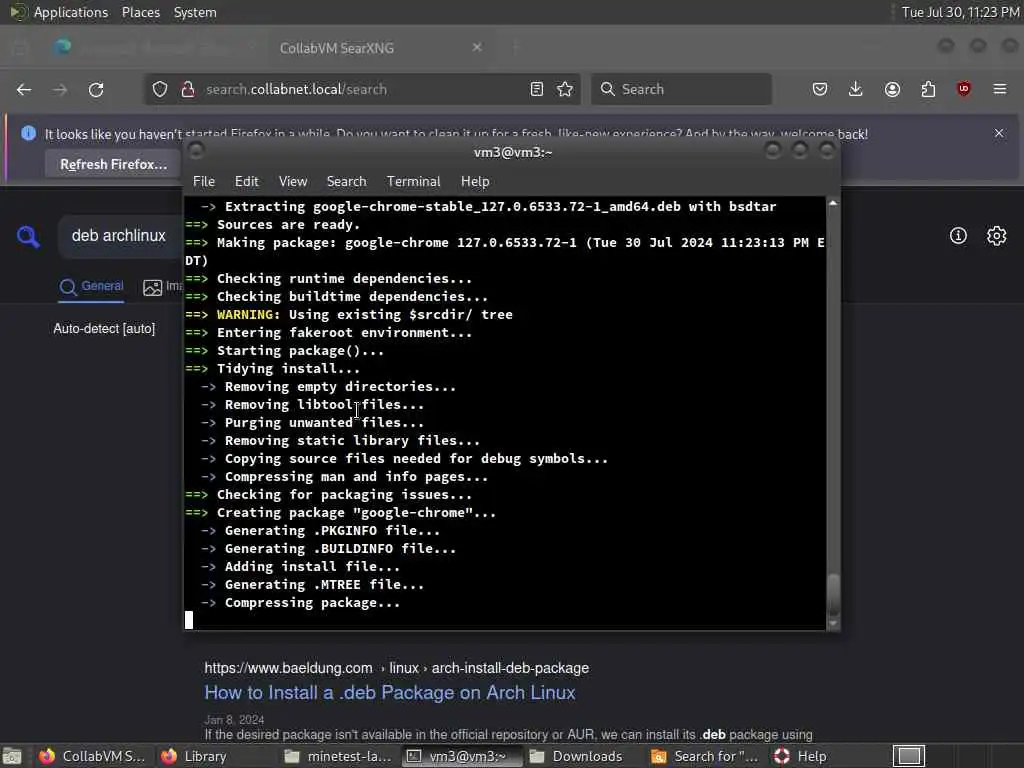
Task: Bookmark this page with the star icon
Action: [566, 89]
